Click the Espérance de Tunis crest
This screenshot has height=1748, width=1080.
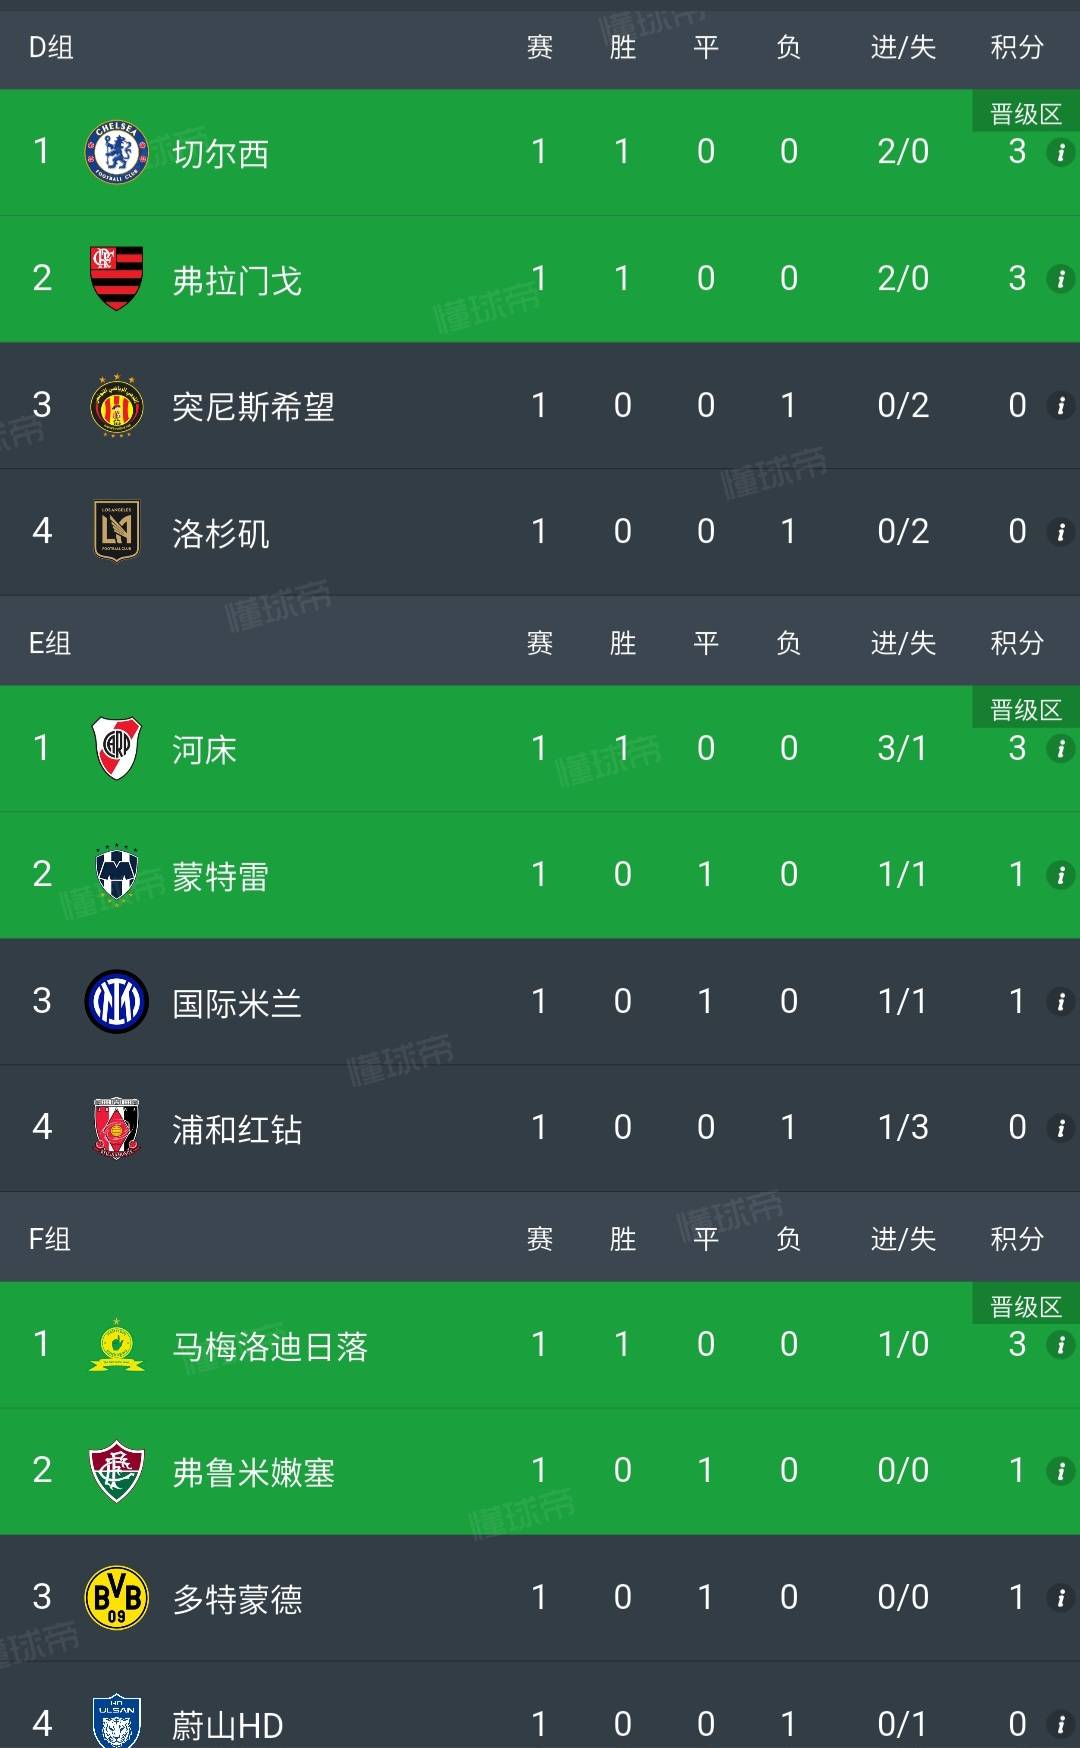(116, 405)
